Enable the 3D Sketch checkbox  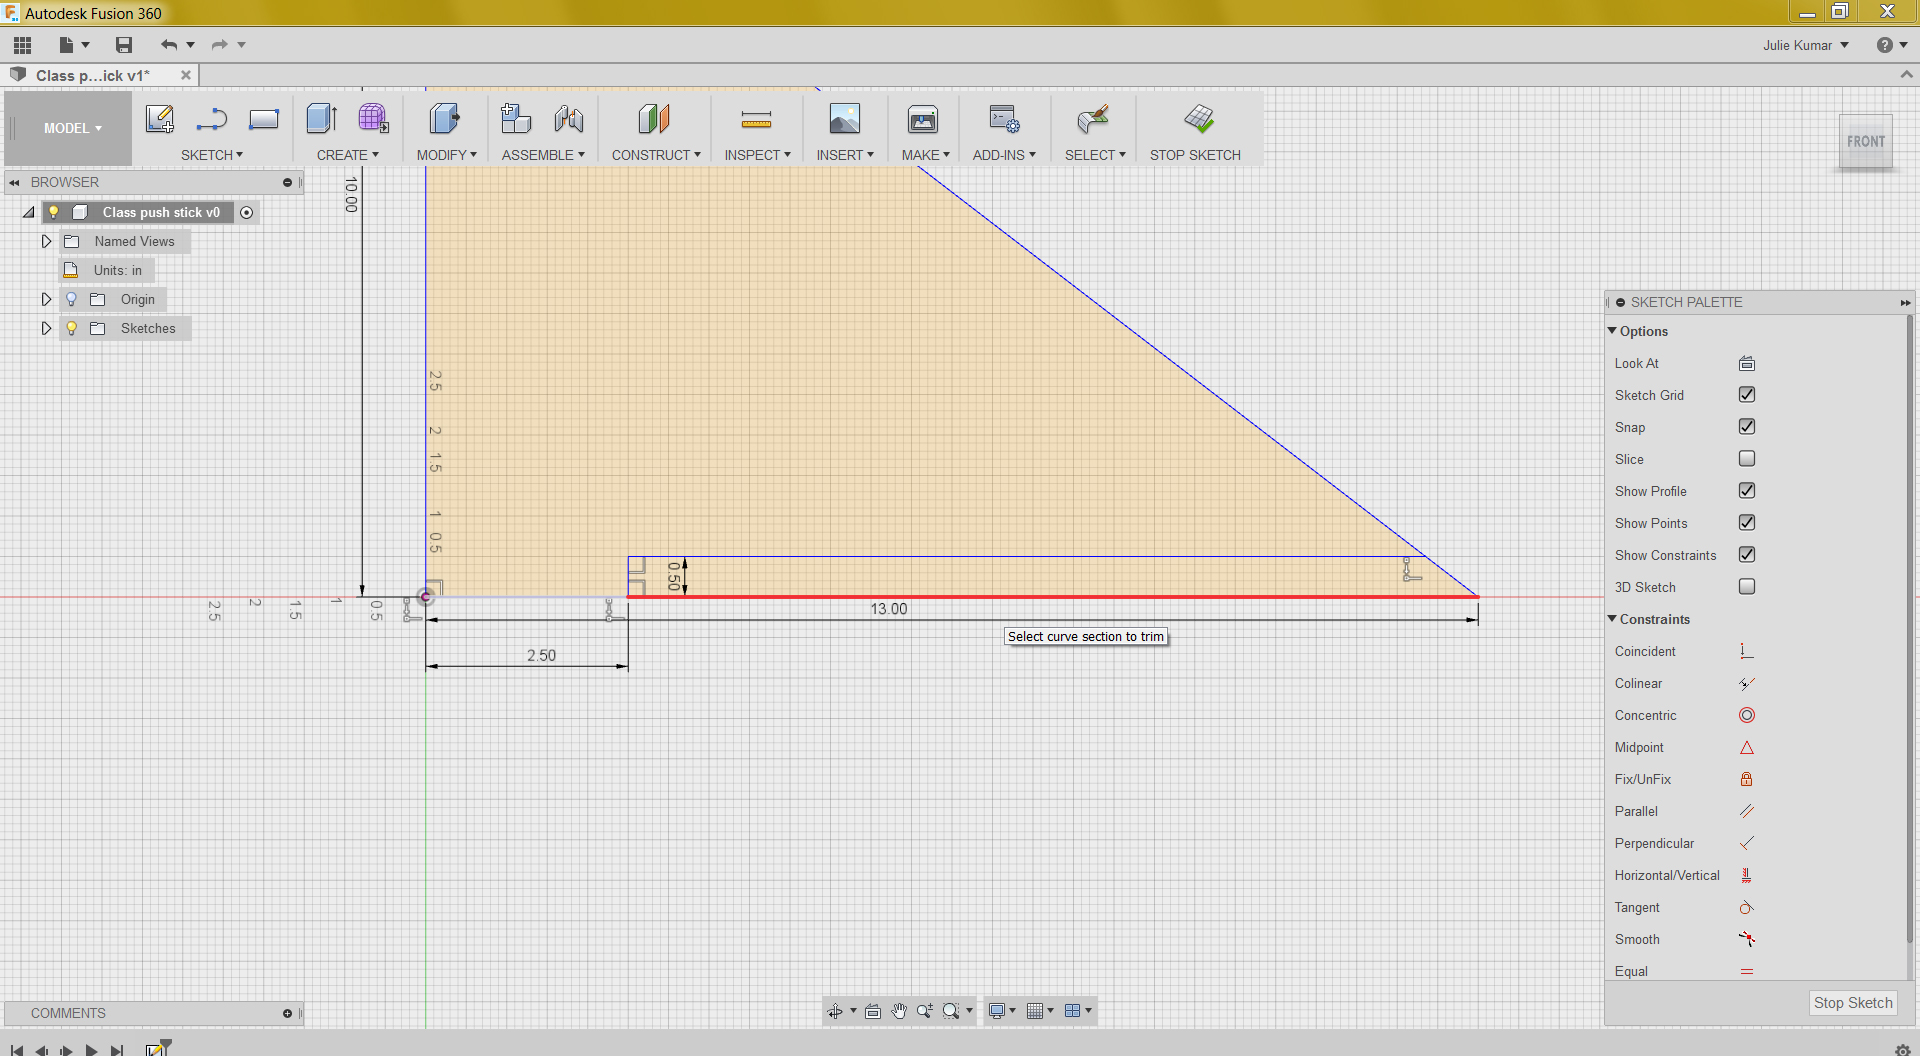(x=1747, y=587)
